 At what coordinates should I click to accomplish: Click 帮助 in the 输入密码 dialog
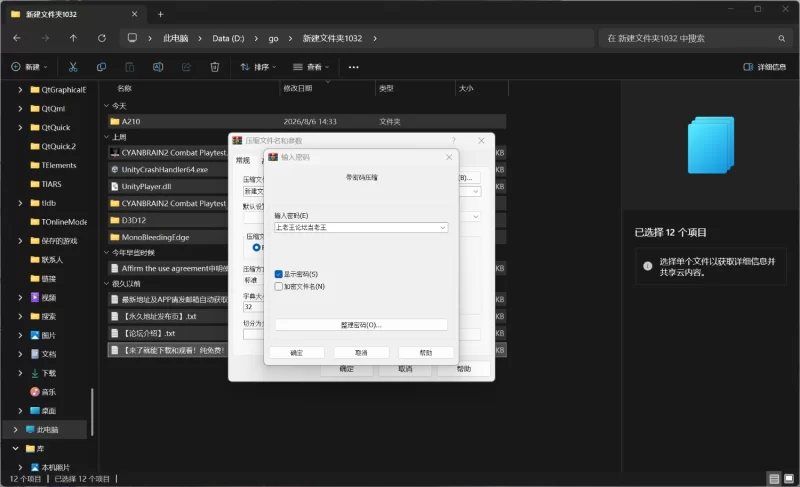[426, 352]
